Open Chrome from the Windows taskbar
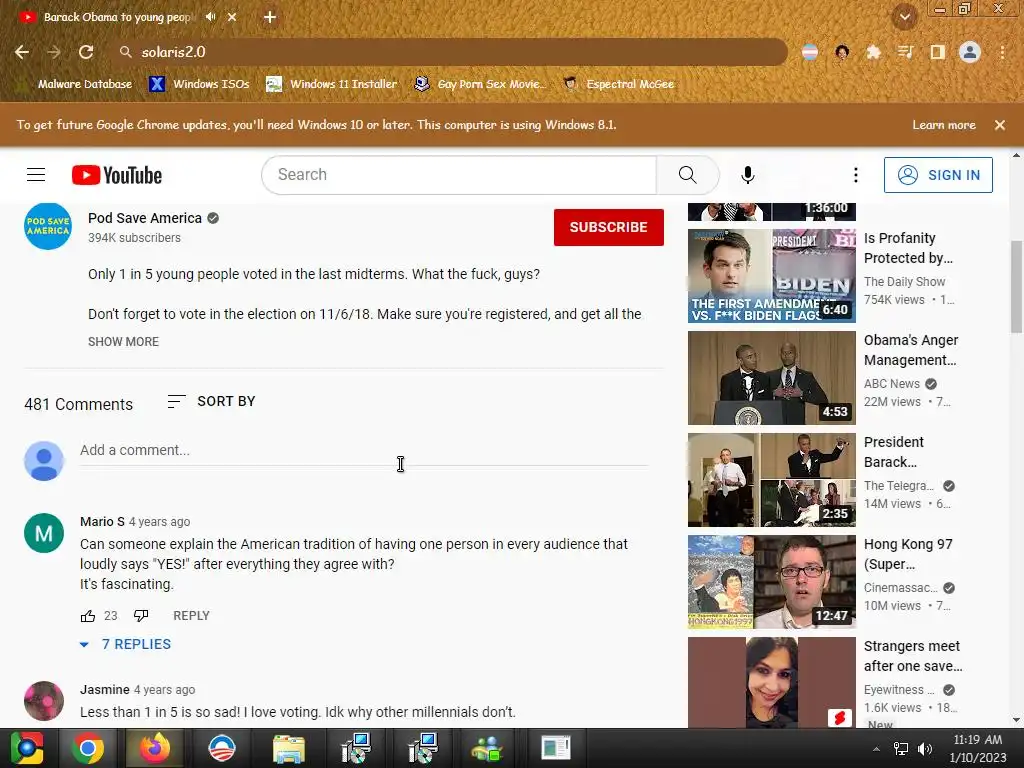This screenshot has height=768, width=1024. pyautogui.click(x=88, y=748)
